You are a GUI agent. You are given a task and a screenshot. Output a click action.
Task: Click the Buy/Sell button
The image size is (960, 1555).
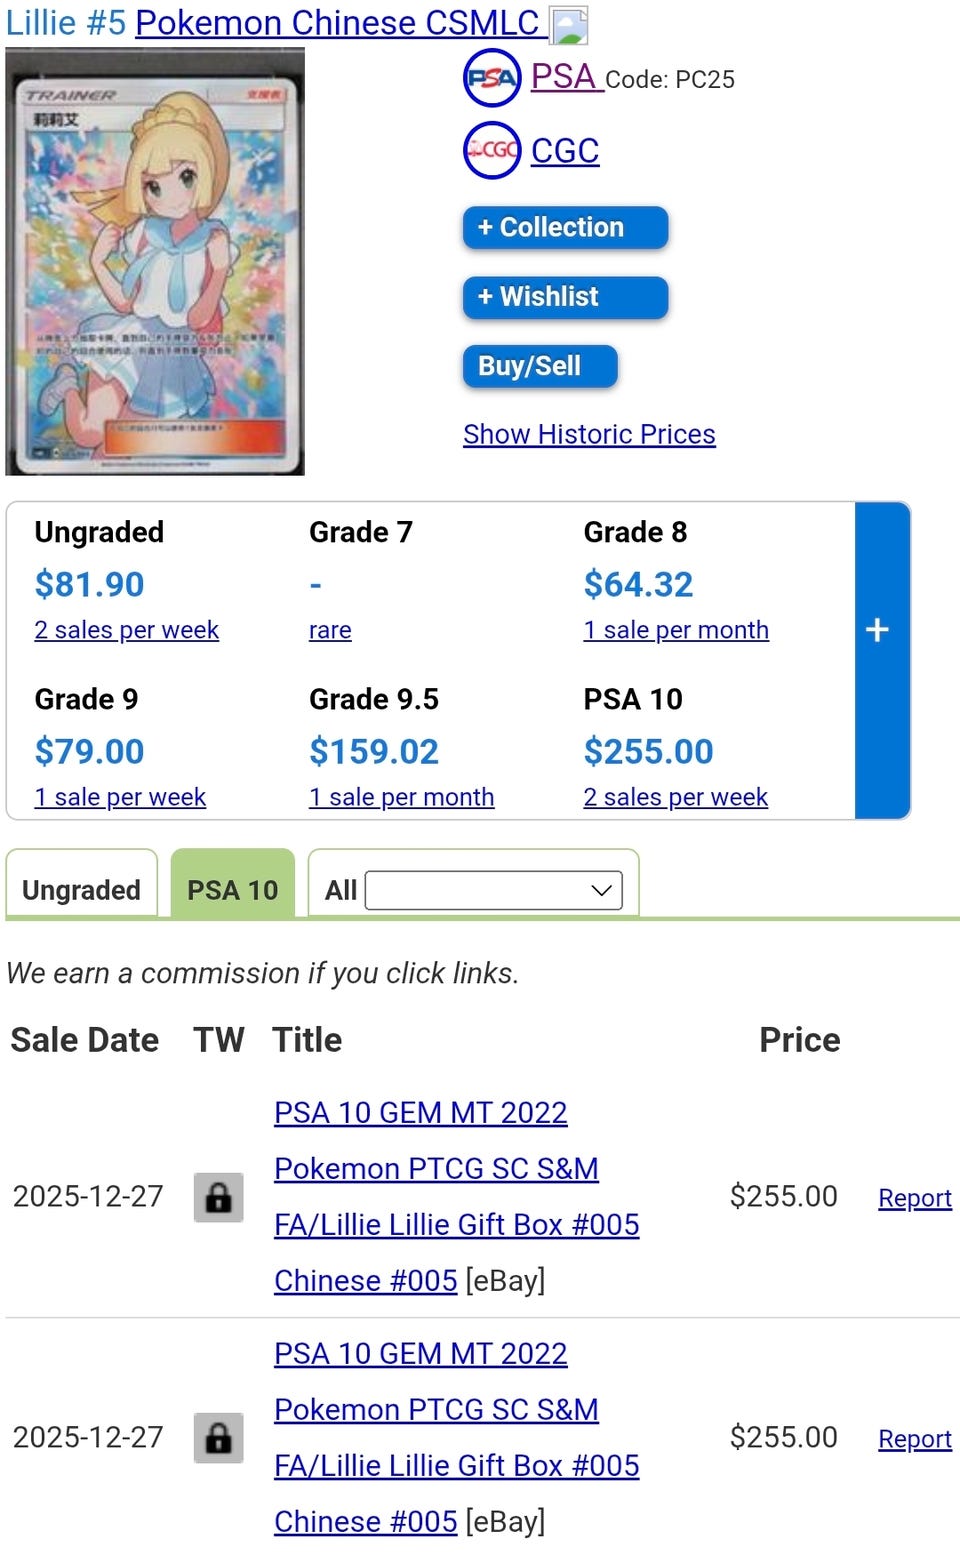(539, 366)
